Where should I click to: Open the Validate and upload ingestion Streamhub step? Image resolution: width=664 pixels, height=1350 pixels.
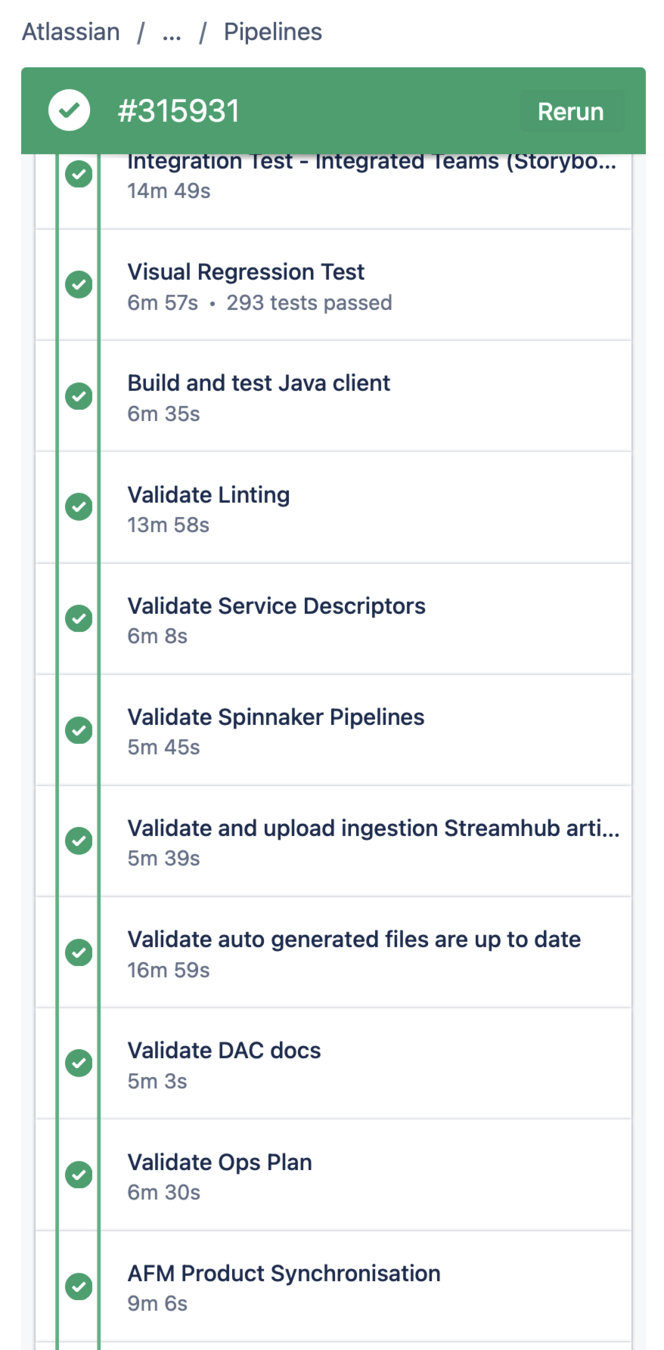coord(373,828)
